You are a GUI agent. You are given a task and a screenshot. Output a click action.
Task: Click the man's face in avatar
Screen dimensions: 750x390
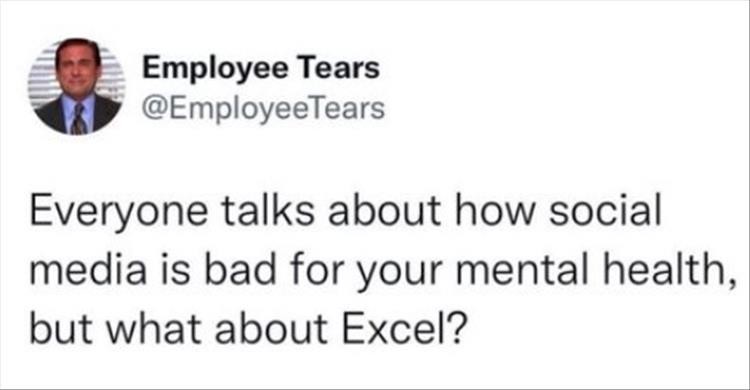point(77,69)
